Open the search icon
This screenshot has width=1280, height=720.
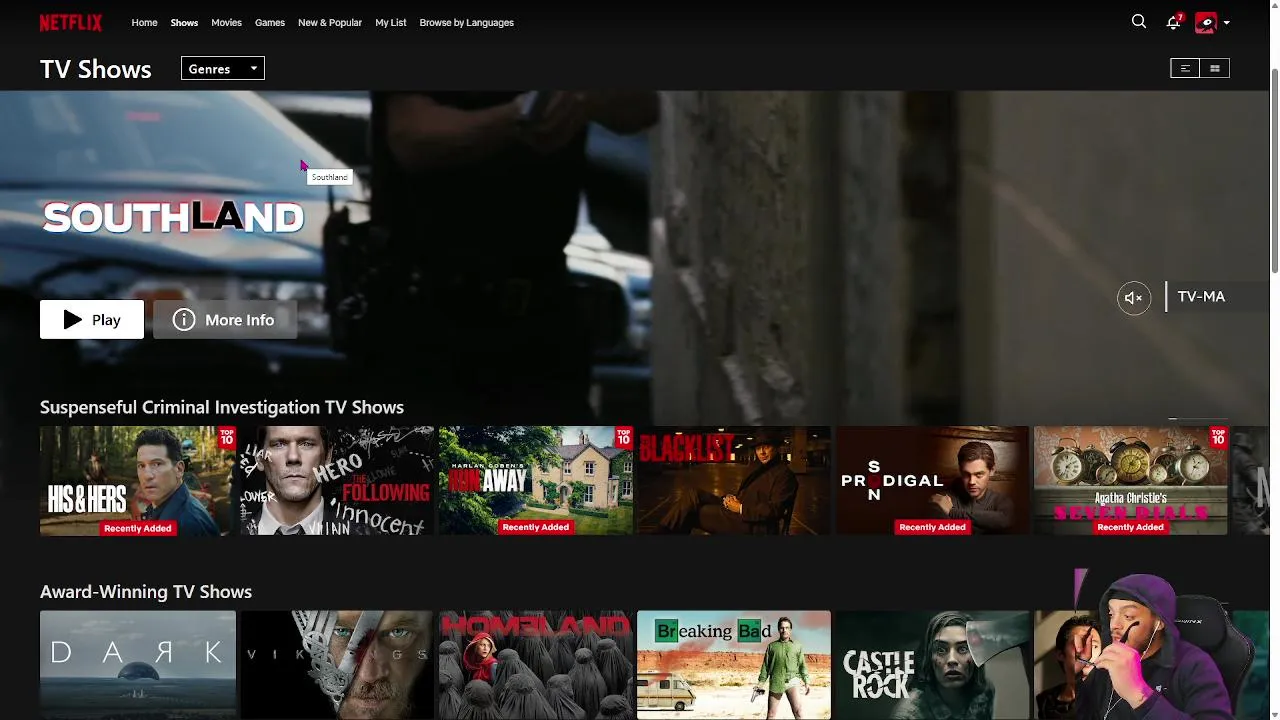click(1139, 22)
